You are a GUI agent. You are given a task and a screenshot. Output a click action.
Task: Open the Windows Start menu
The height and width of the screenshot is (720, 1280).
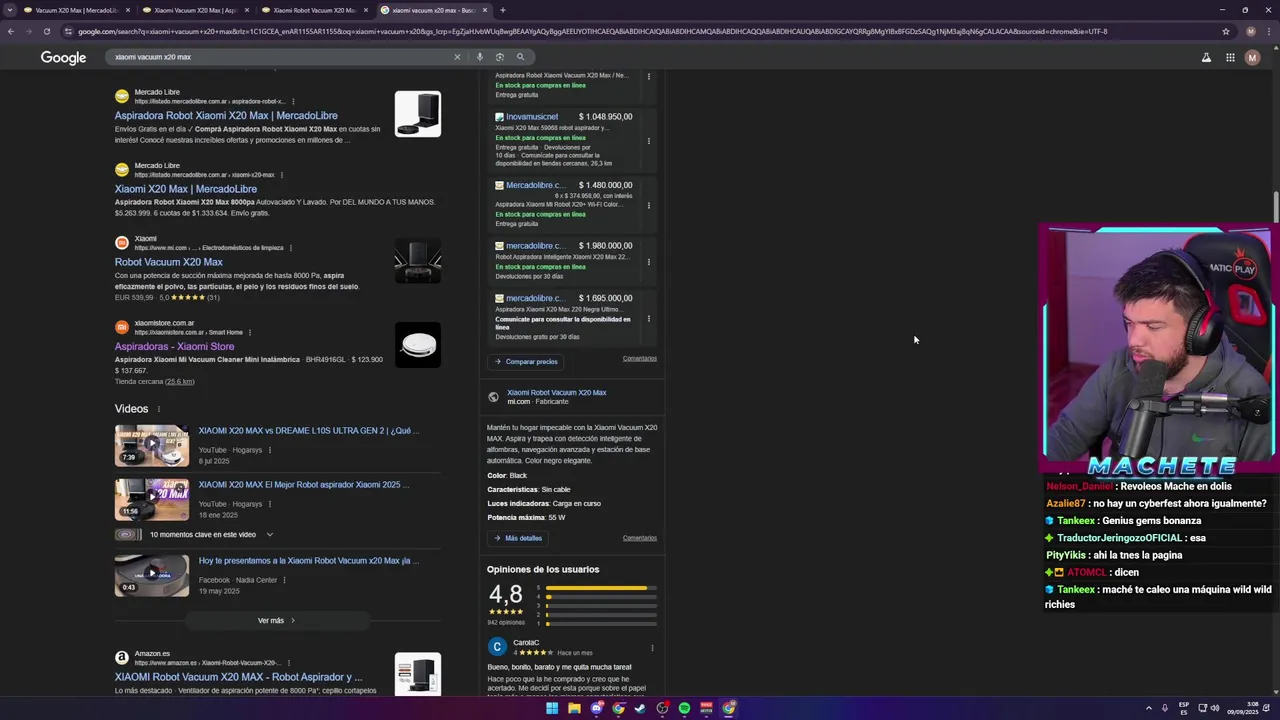(x=551, y=708)
